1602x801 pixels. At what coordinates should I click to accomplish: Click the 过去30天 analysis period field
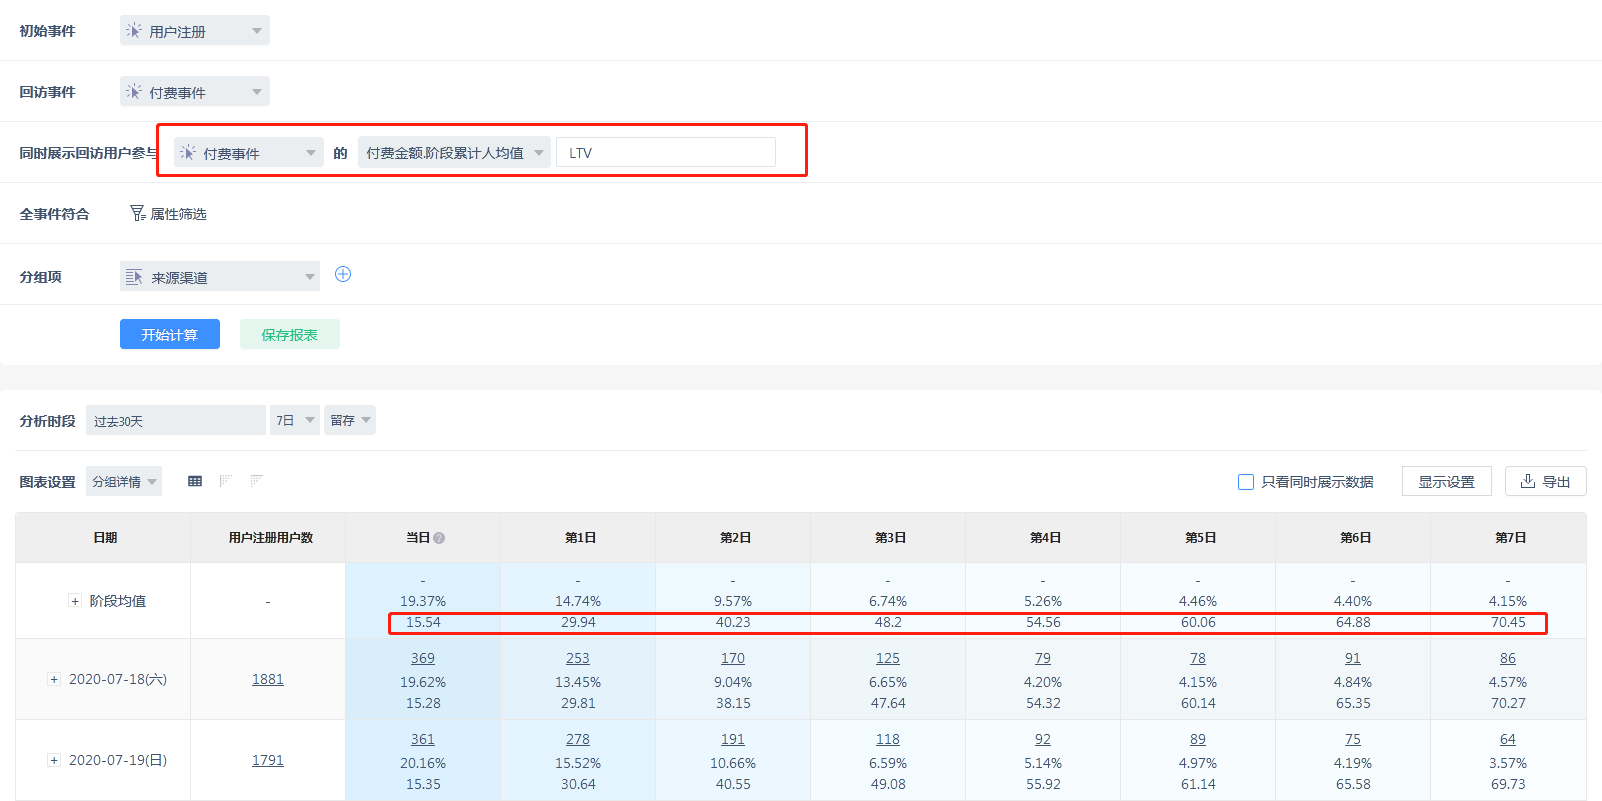tap(176, 420)
